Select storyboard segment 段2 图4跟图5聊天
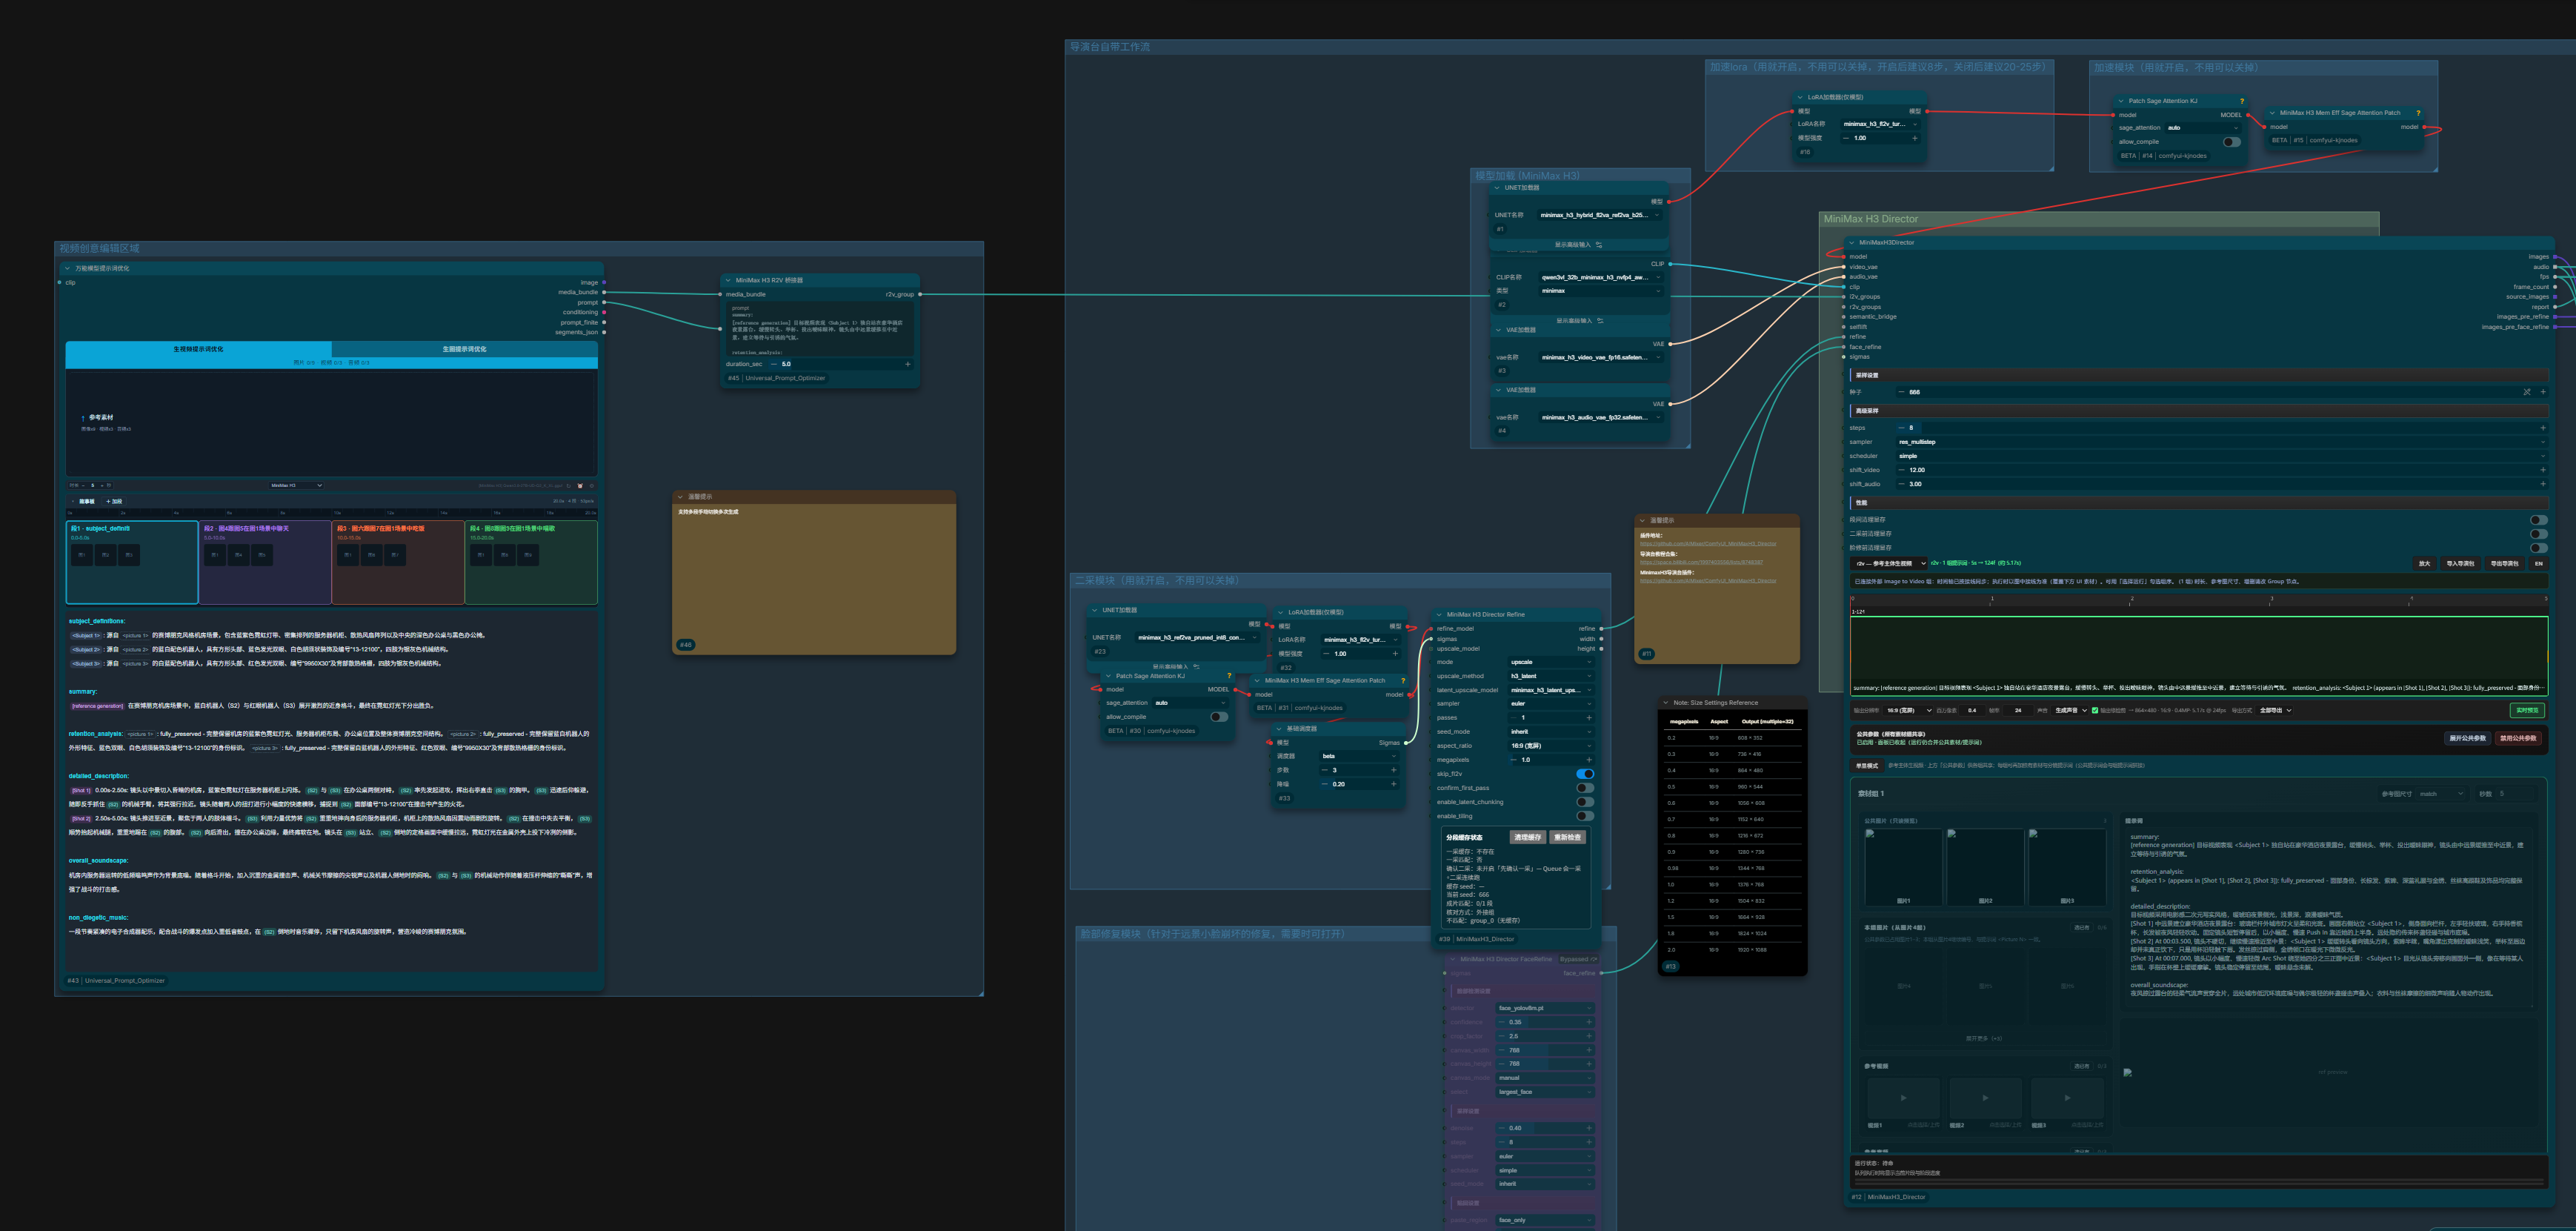 265,562
